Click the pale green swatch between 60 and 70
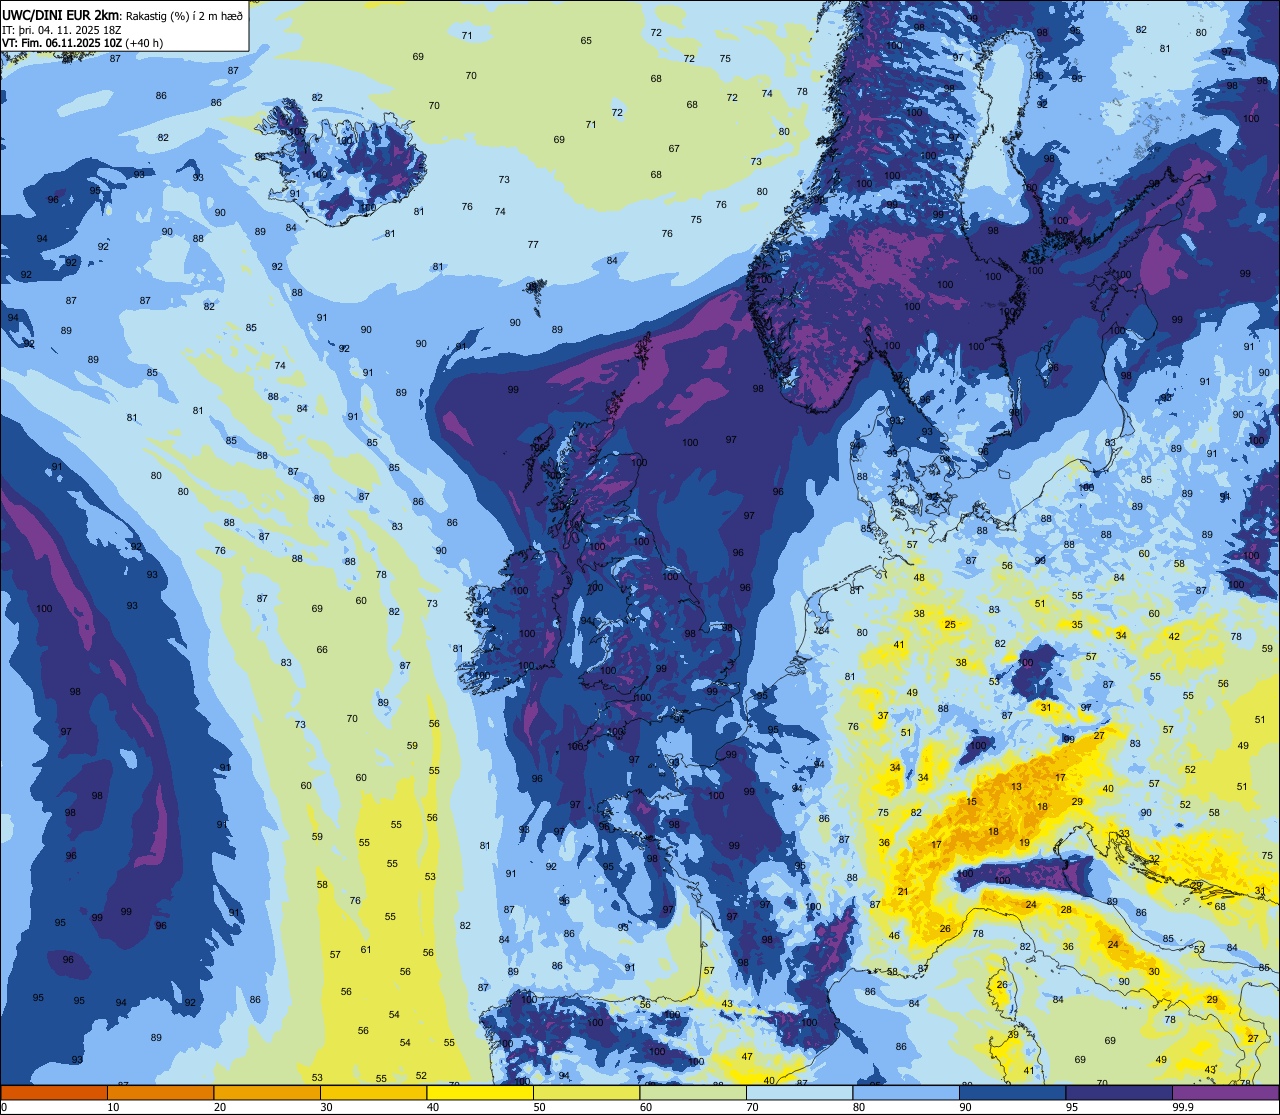The image size is (1280, 1115). click(693, 1092)
